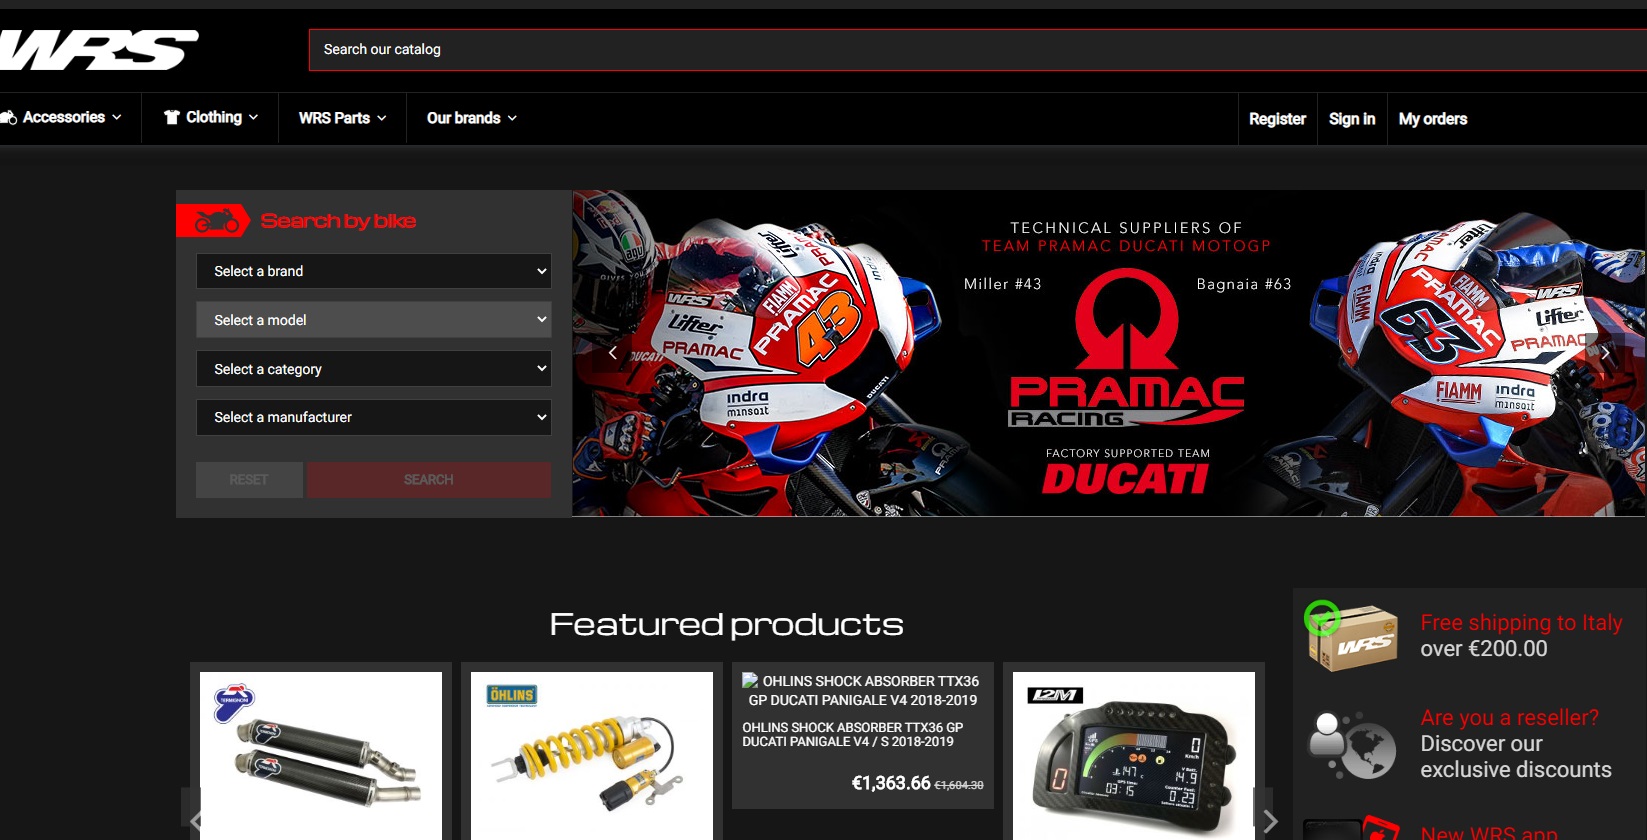This screenshot has height=840, width=1647.
Task: Expand the WRS Parts menu
Action: click(x=342, y=118)
